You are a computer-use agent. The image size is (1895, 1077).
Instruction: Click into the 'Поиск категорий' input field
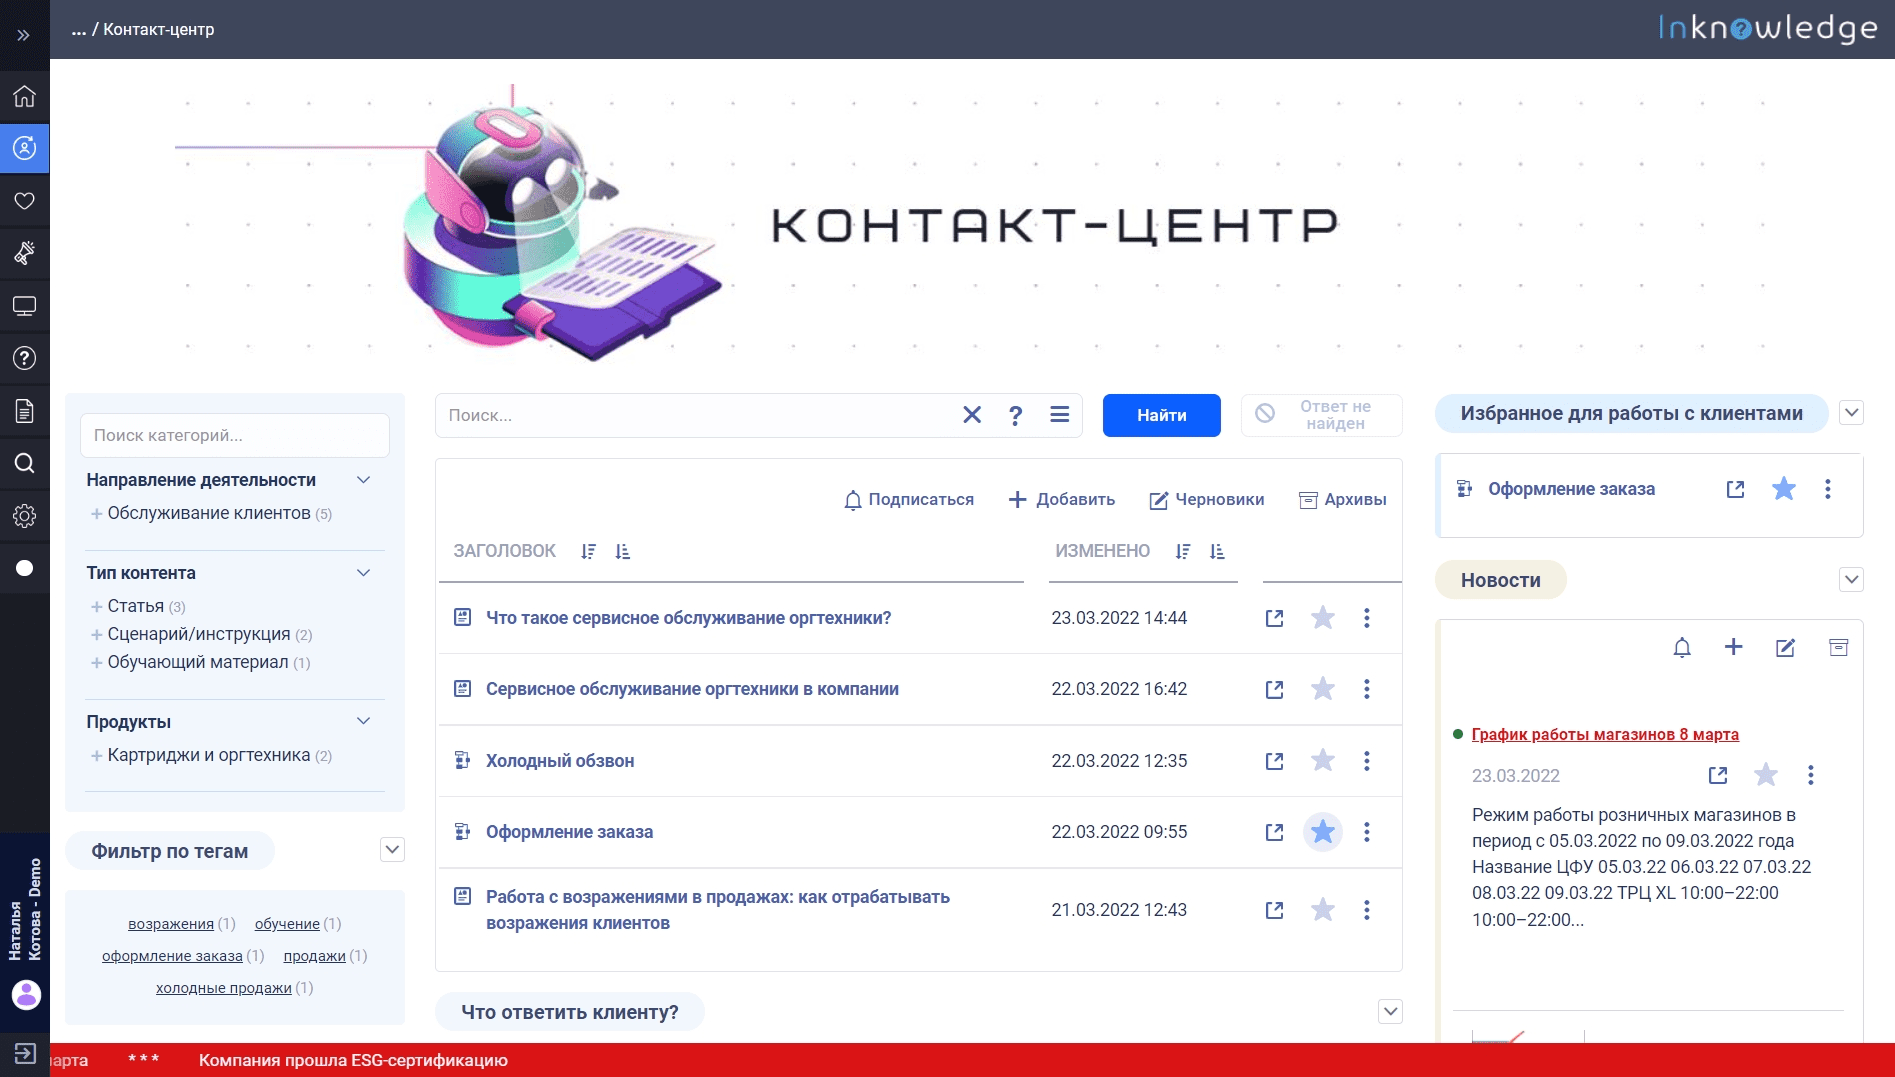pyautogui.click(x=235, y=436)
